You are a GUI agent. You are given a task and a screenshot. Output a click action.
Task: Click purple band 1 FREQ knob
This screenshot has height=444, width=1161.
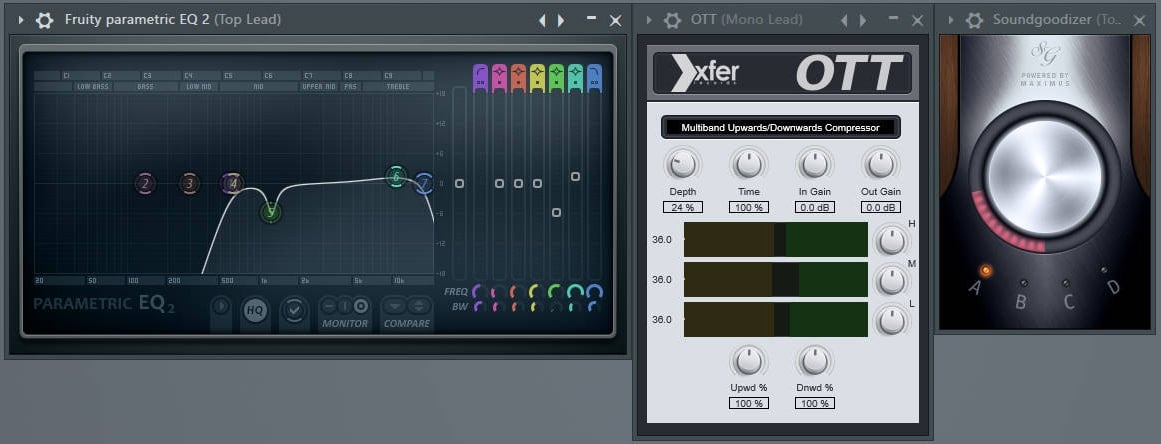pyautogui.click(x=479, y=292)
